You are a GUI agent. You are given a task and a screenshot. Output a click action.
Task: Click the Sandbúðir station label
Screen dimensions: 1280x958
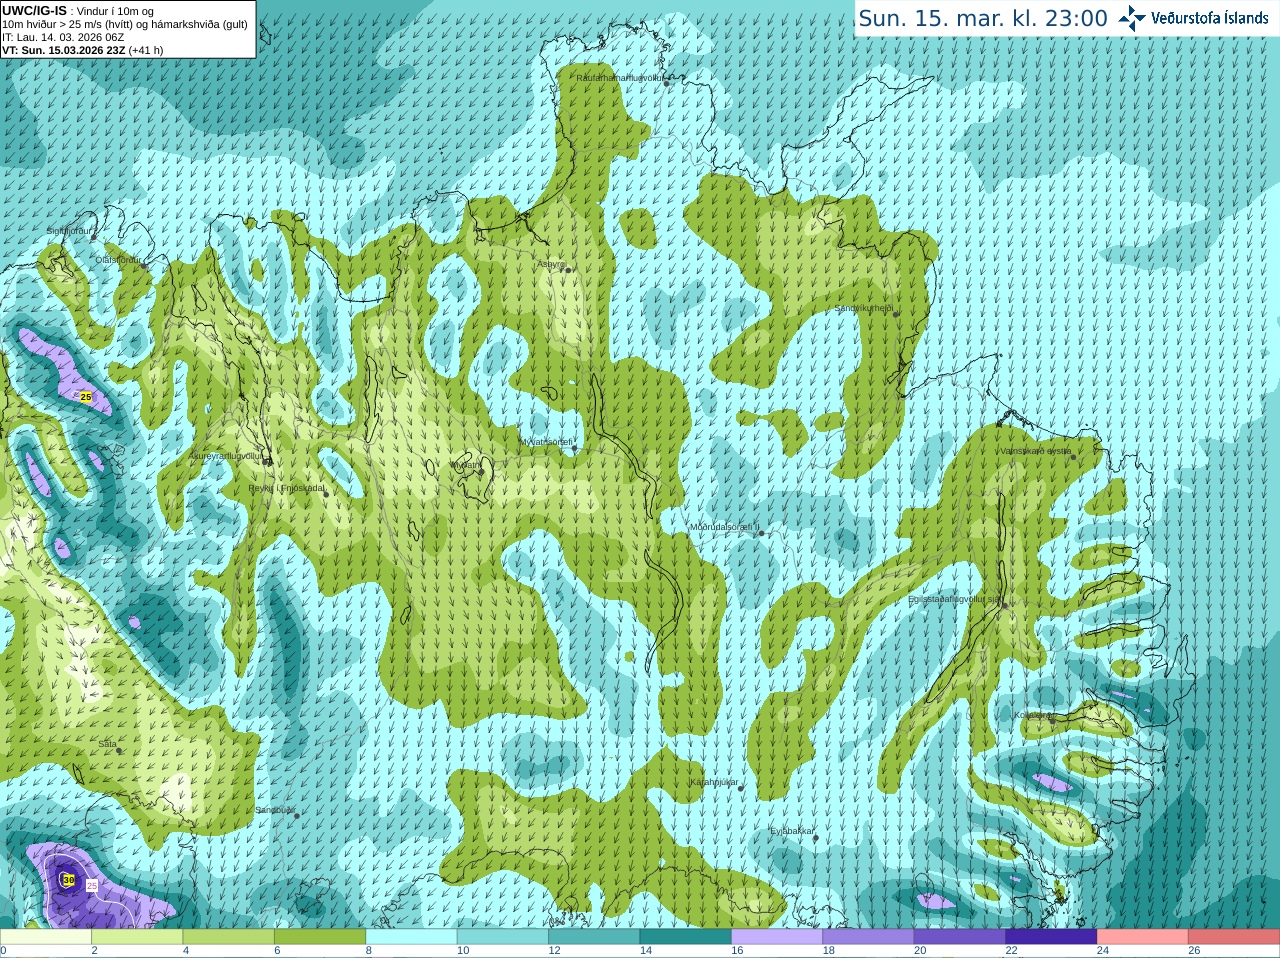[275, 810]
